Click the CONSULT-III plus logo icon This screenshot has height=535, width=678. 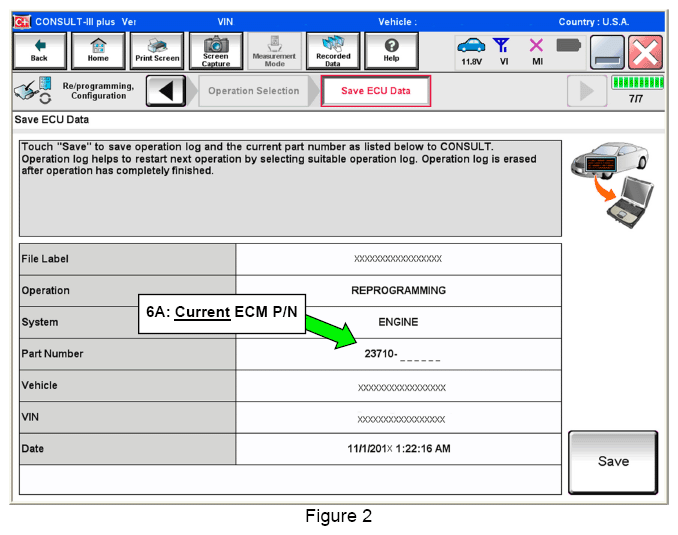click(x=22, y=22)
